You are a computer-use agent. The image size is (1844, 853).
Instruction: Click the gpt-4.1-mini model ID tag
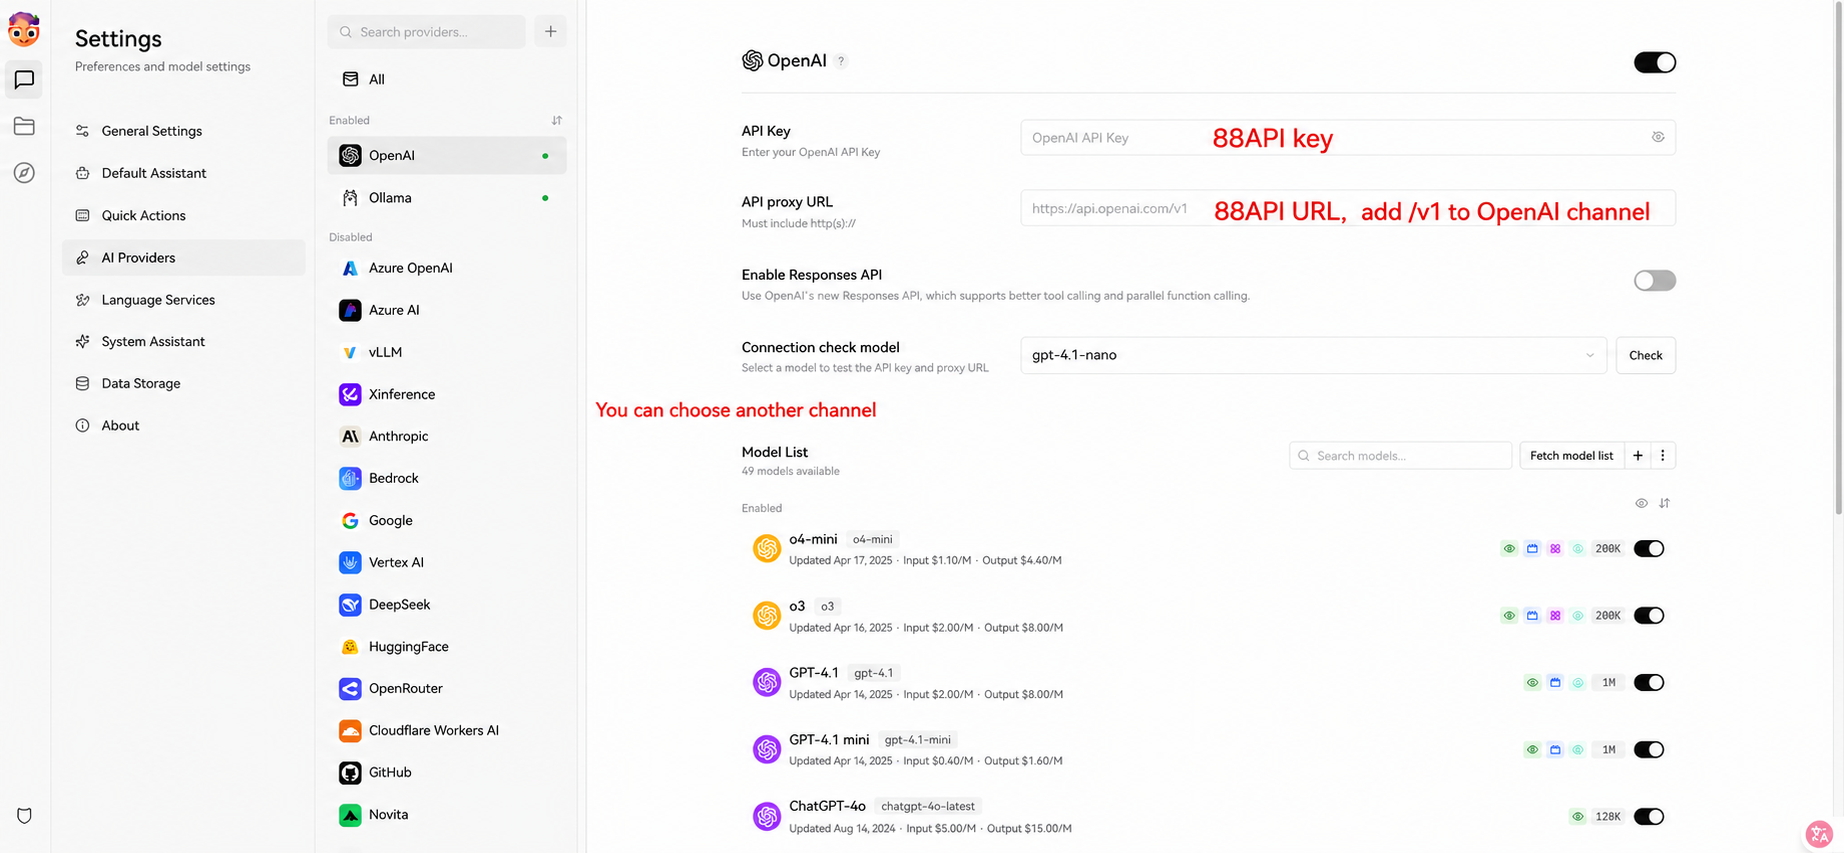(918, 739)
